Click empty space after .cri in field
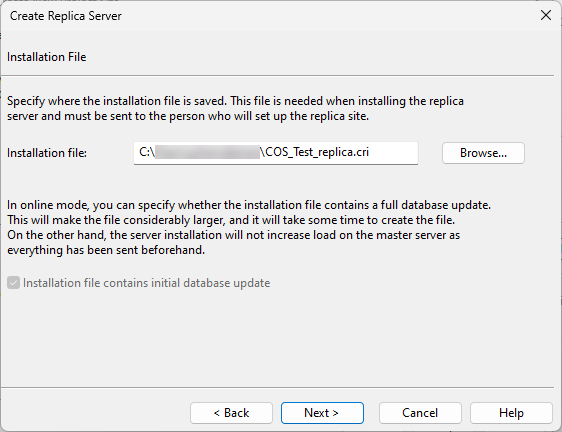562x432 pixels. (393, 153)
